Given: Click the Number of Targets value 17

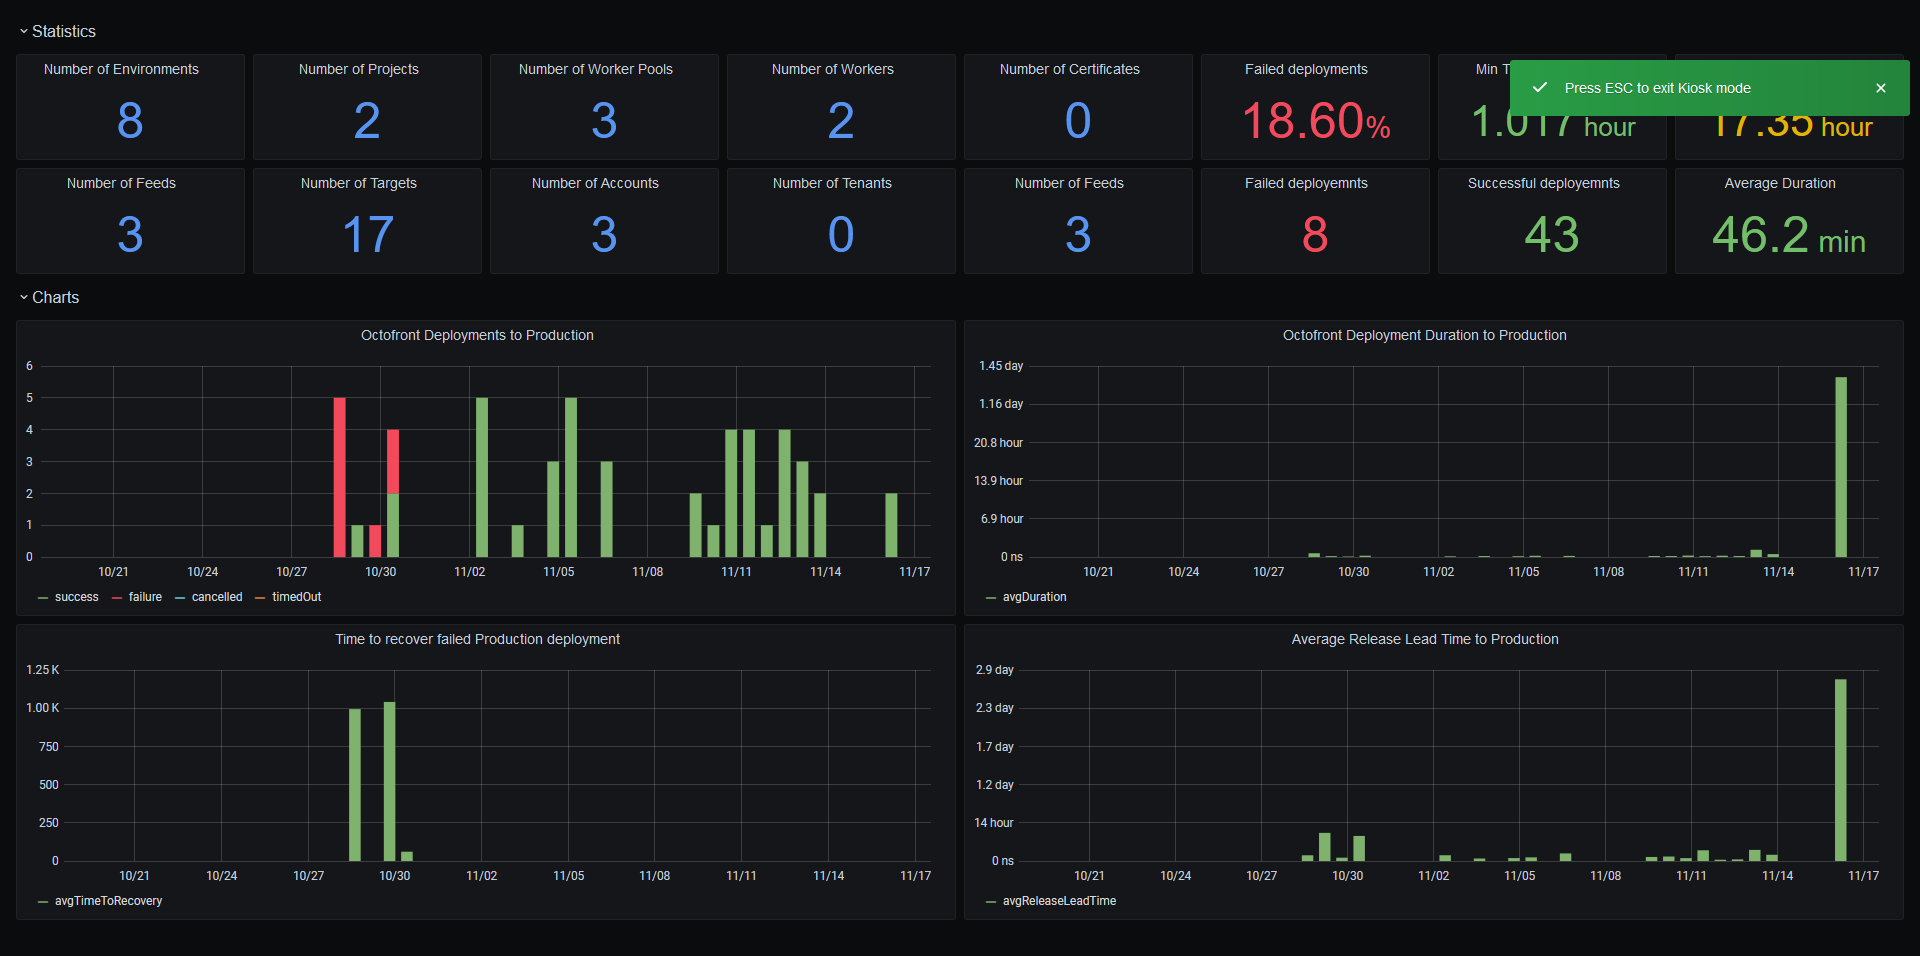Looking at the screenshot, I should point(367,235).
